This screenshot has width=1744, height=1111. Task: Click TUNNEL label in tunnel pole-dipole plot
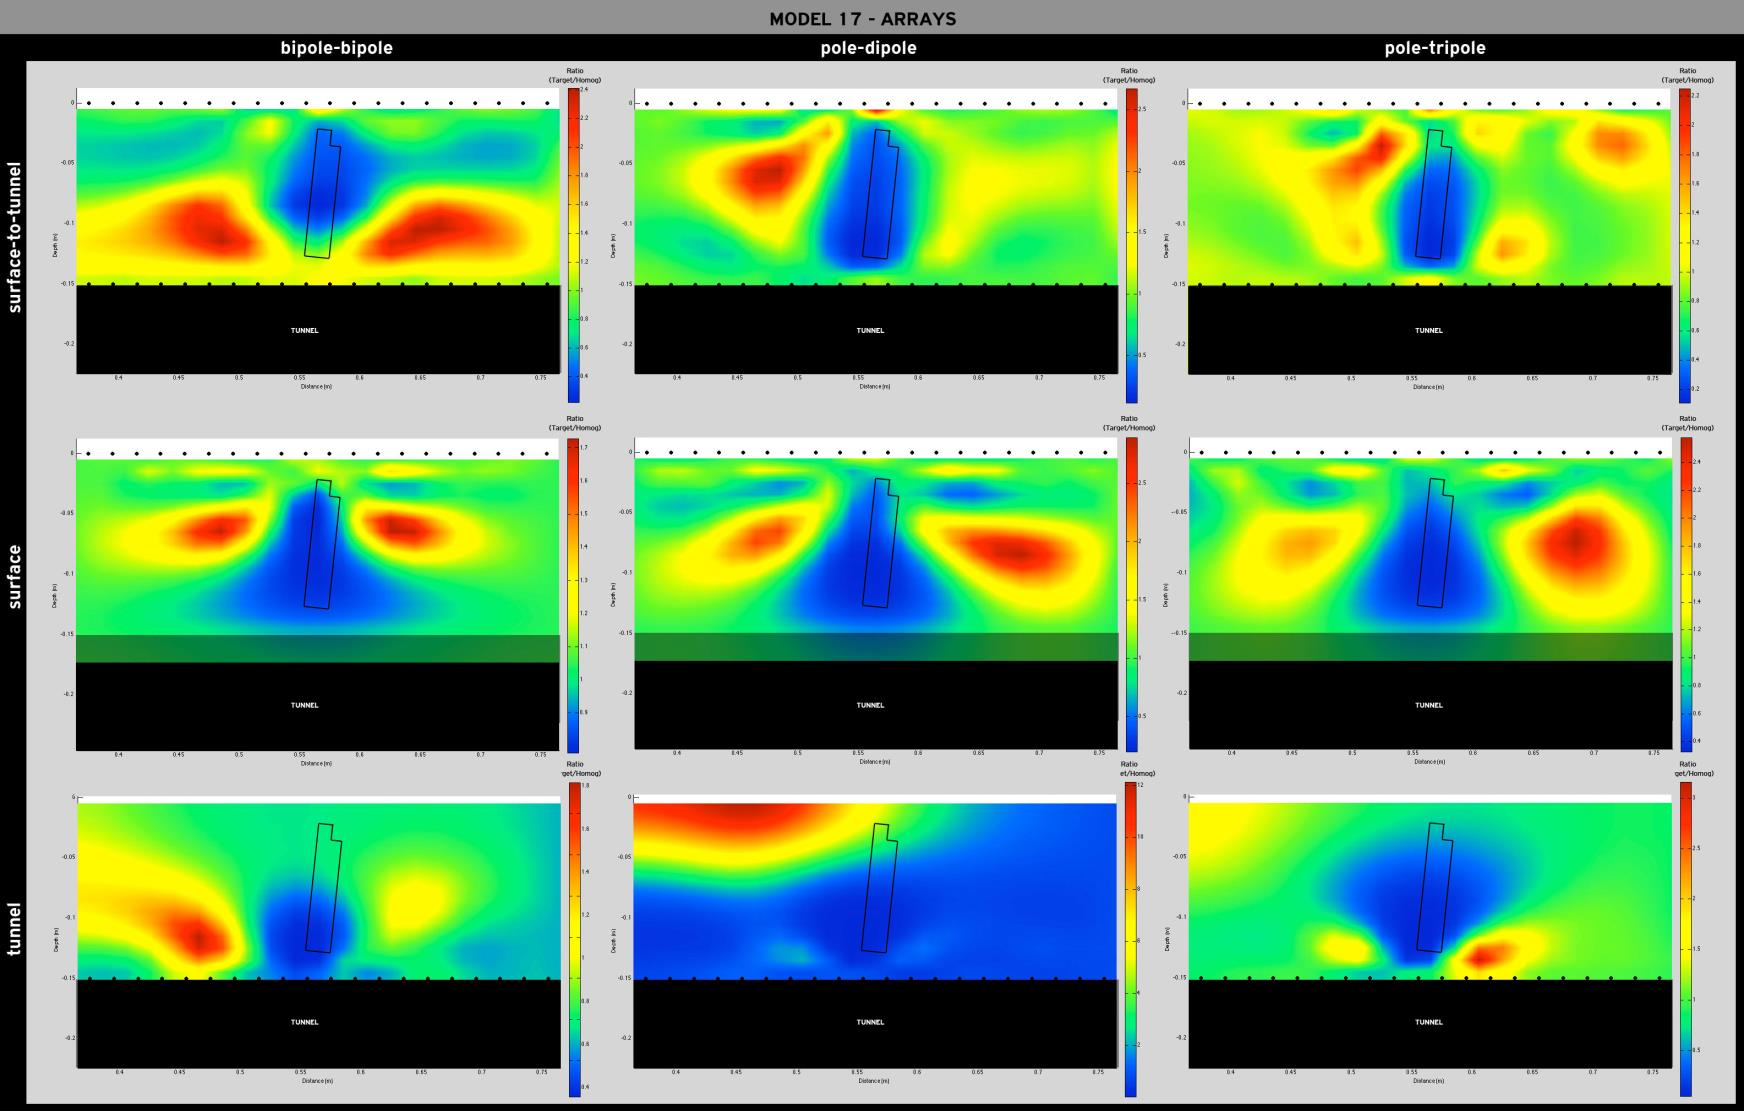pos(870,1022)
